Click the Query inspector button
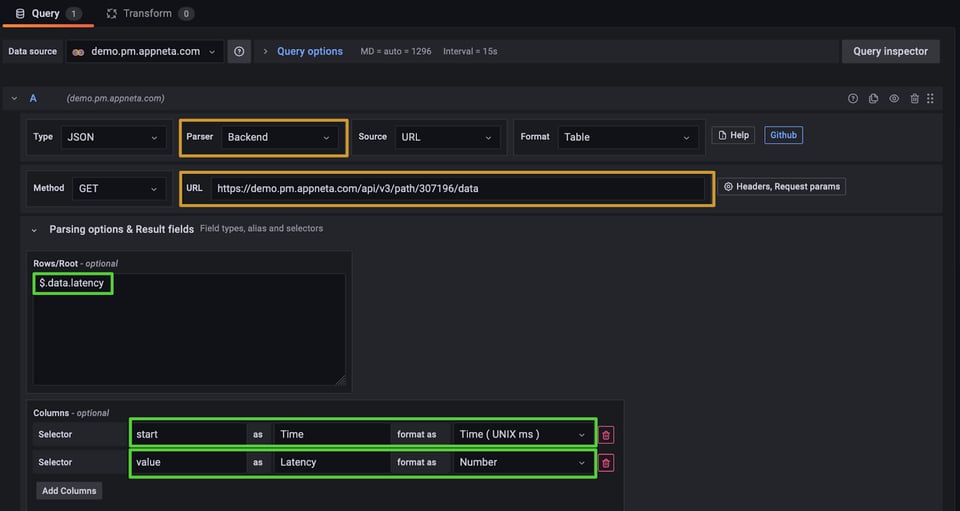 [890, 52]
